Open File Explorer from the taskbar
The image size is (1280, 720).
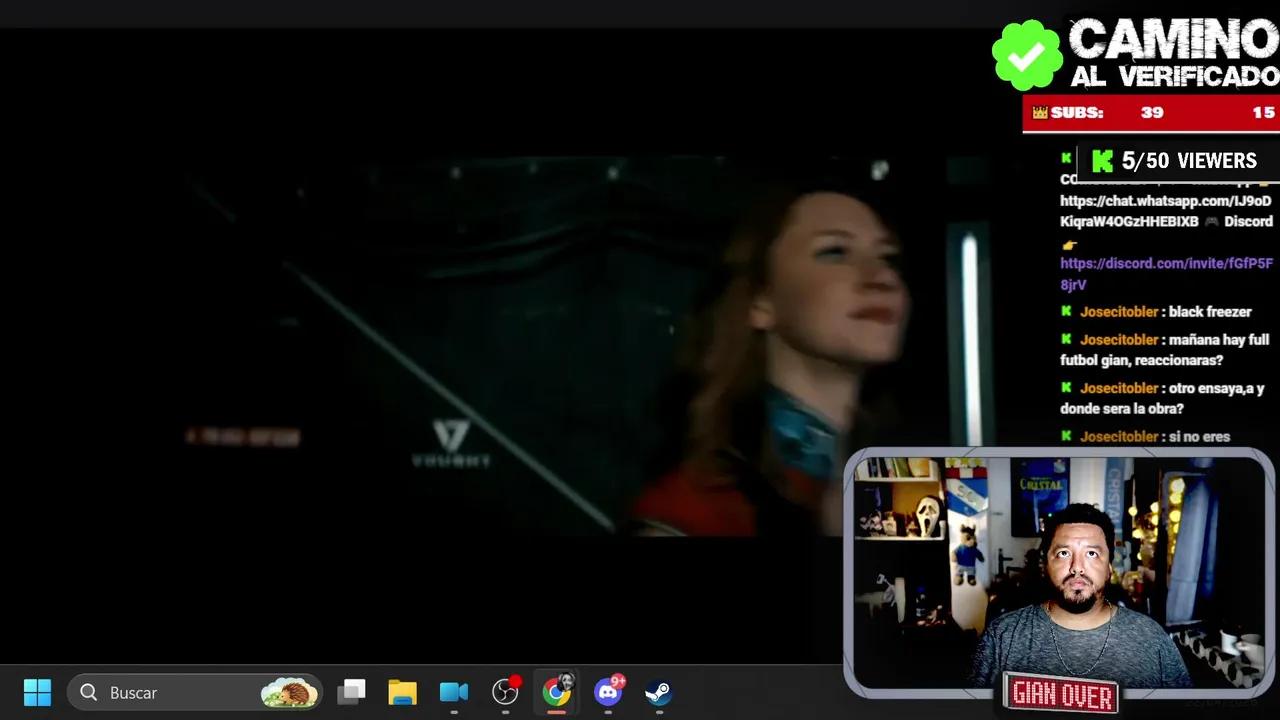tap(402, 692)
